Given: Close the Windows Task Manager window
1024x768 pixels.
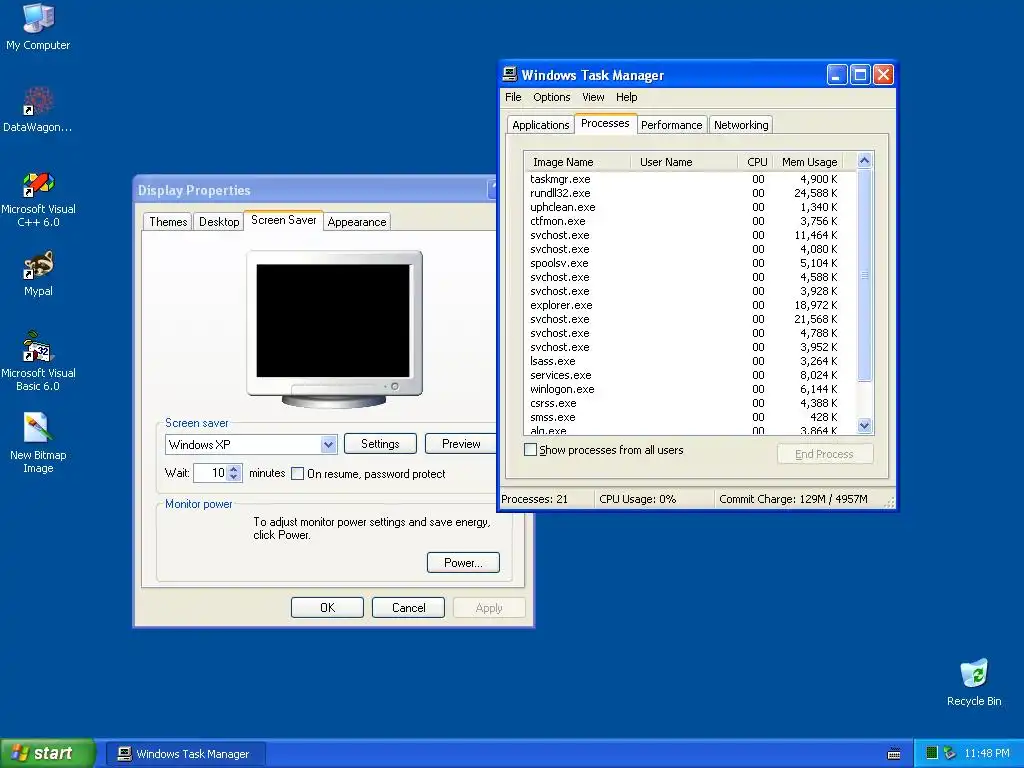Looking at the screenshot, I should [883, 75].
